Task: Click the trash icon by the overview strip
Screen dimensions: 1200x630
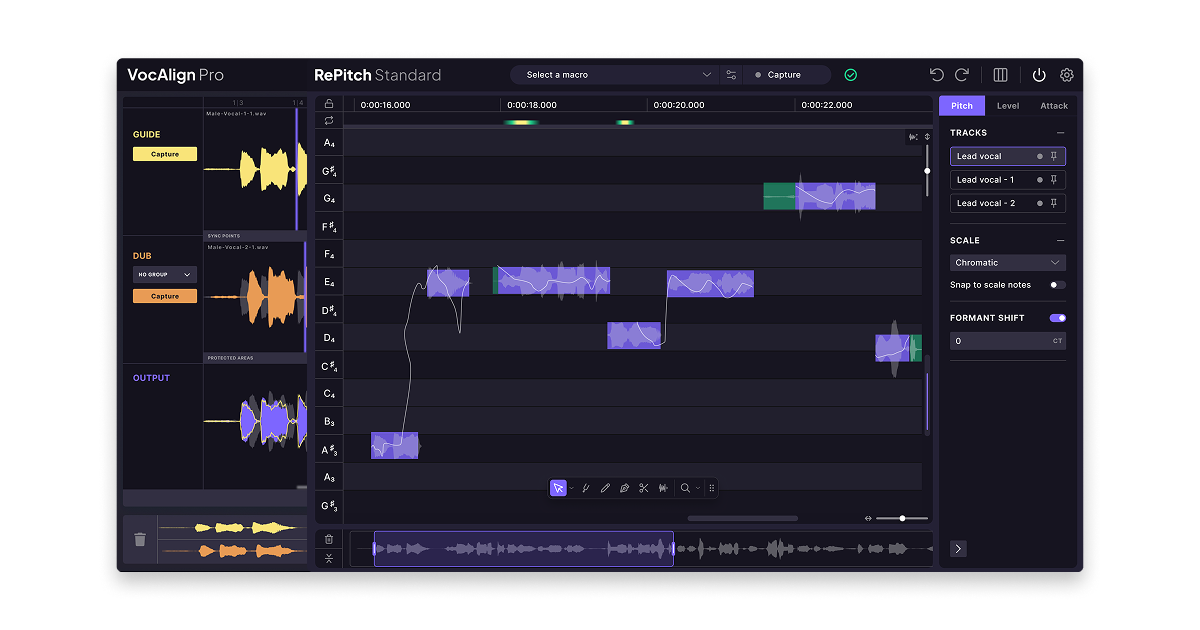Action: [329, 539]
